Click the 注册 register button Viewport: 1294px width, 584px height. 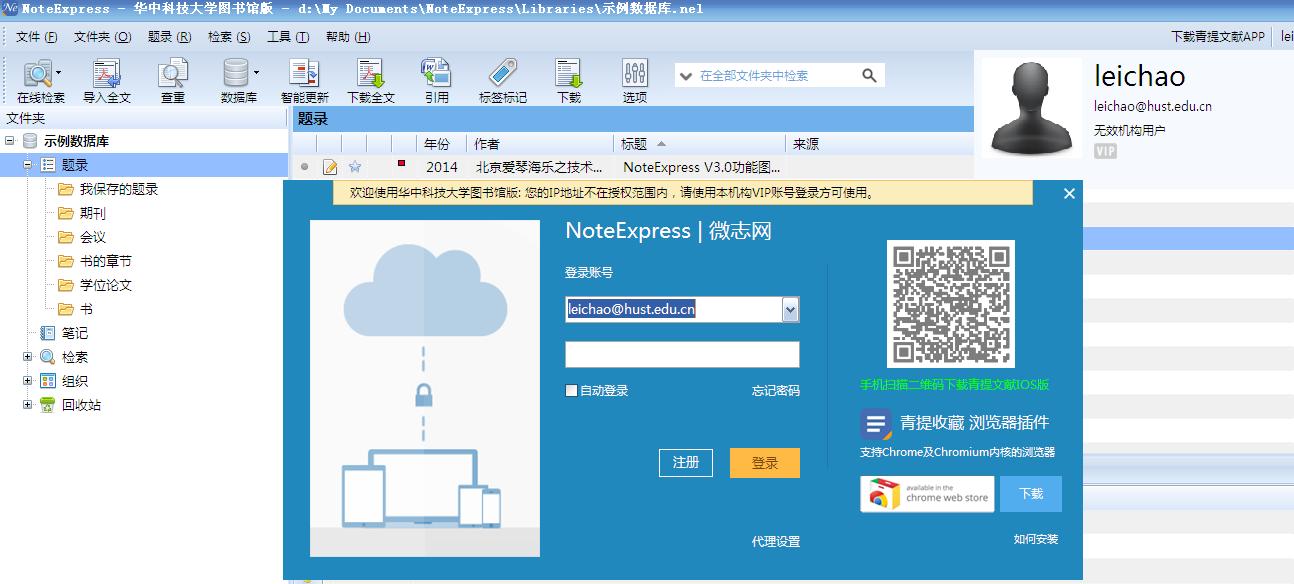tap(686, 463)
